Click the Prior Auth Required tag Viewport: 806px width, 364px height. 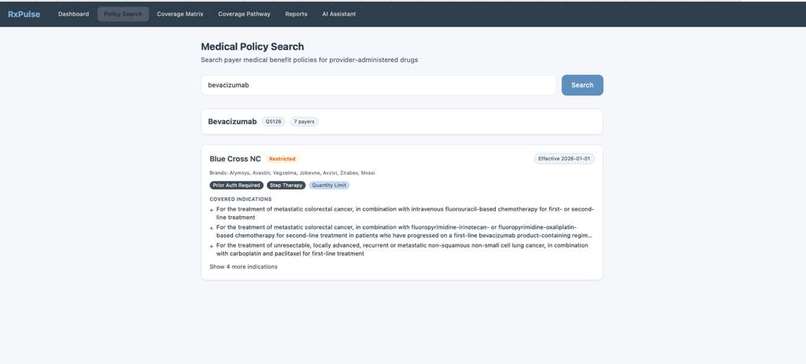pos(236,186)
